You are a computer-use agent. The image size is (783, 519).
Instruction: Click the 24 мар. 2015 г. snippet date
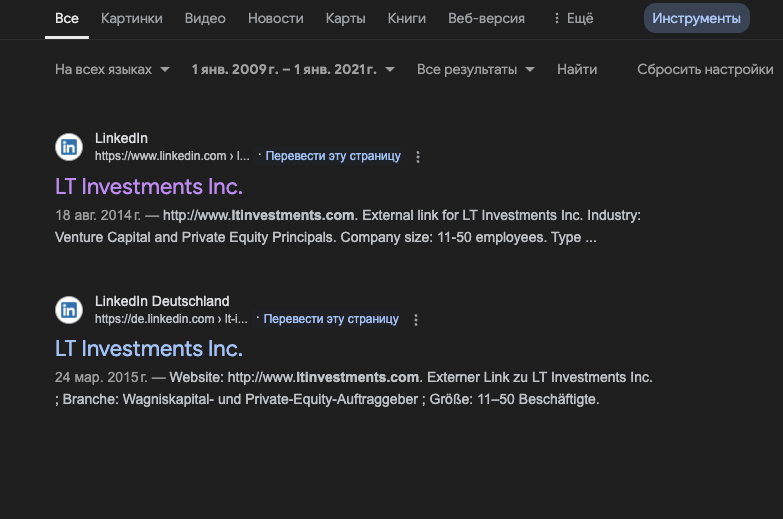(101, 377)
